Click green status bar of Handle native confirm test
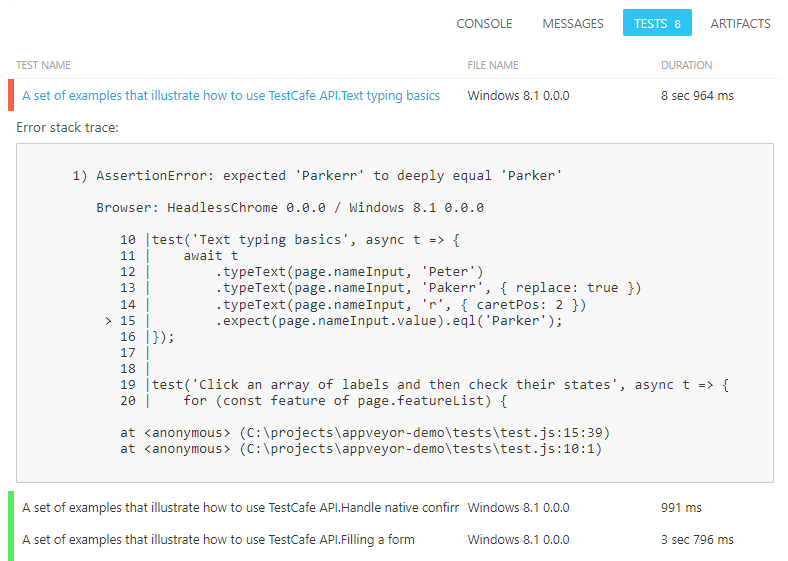 11,507
